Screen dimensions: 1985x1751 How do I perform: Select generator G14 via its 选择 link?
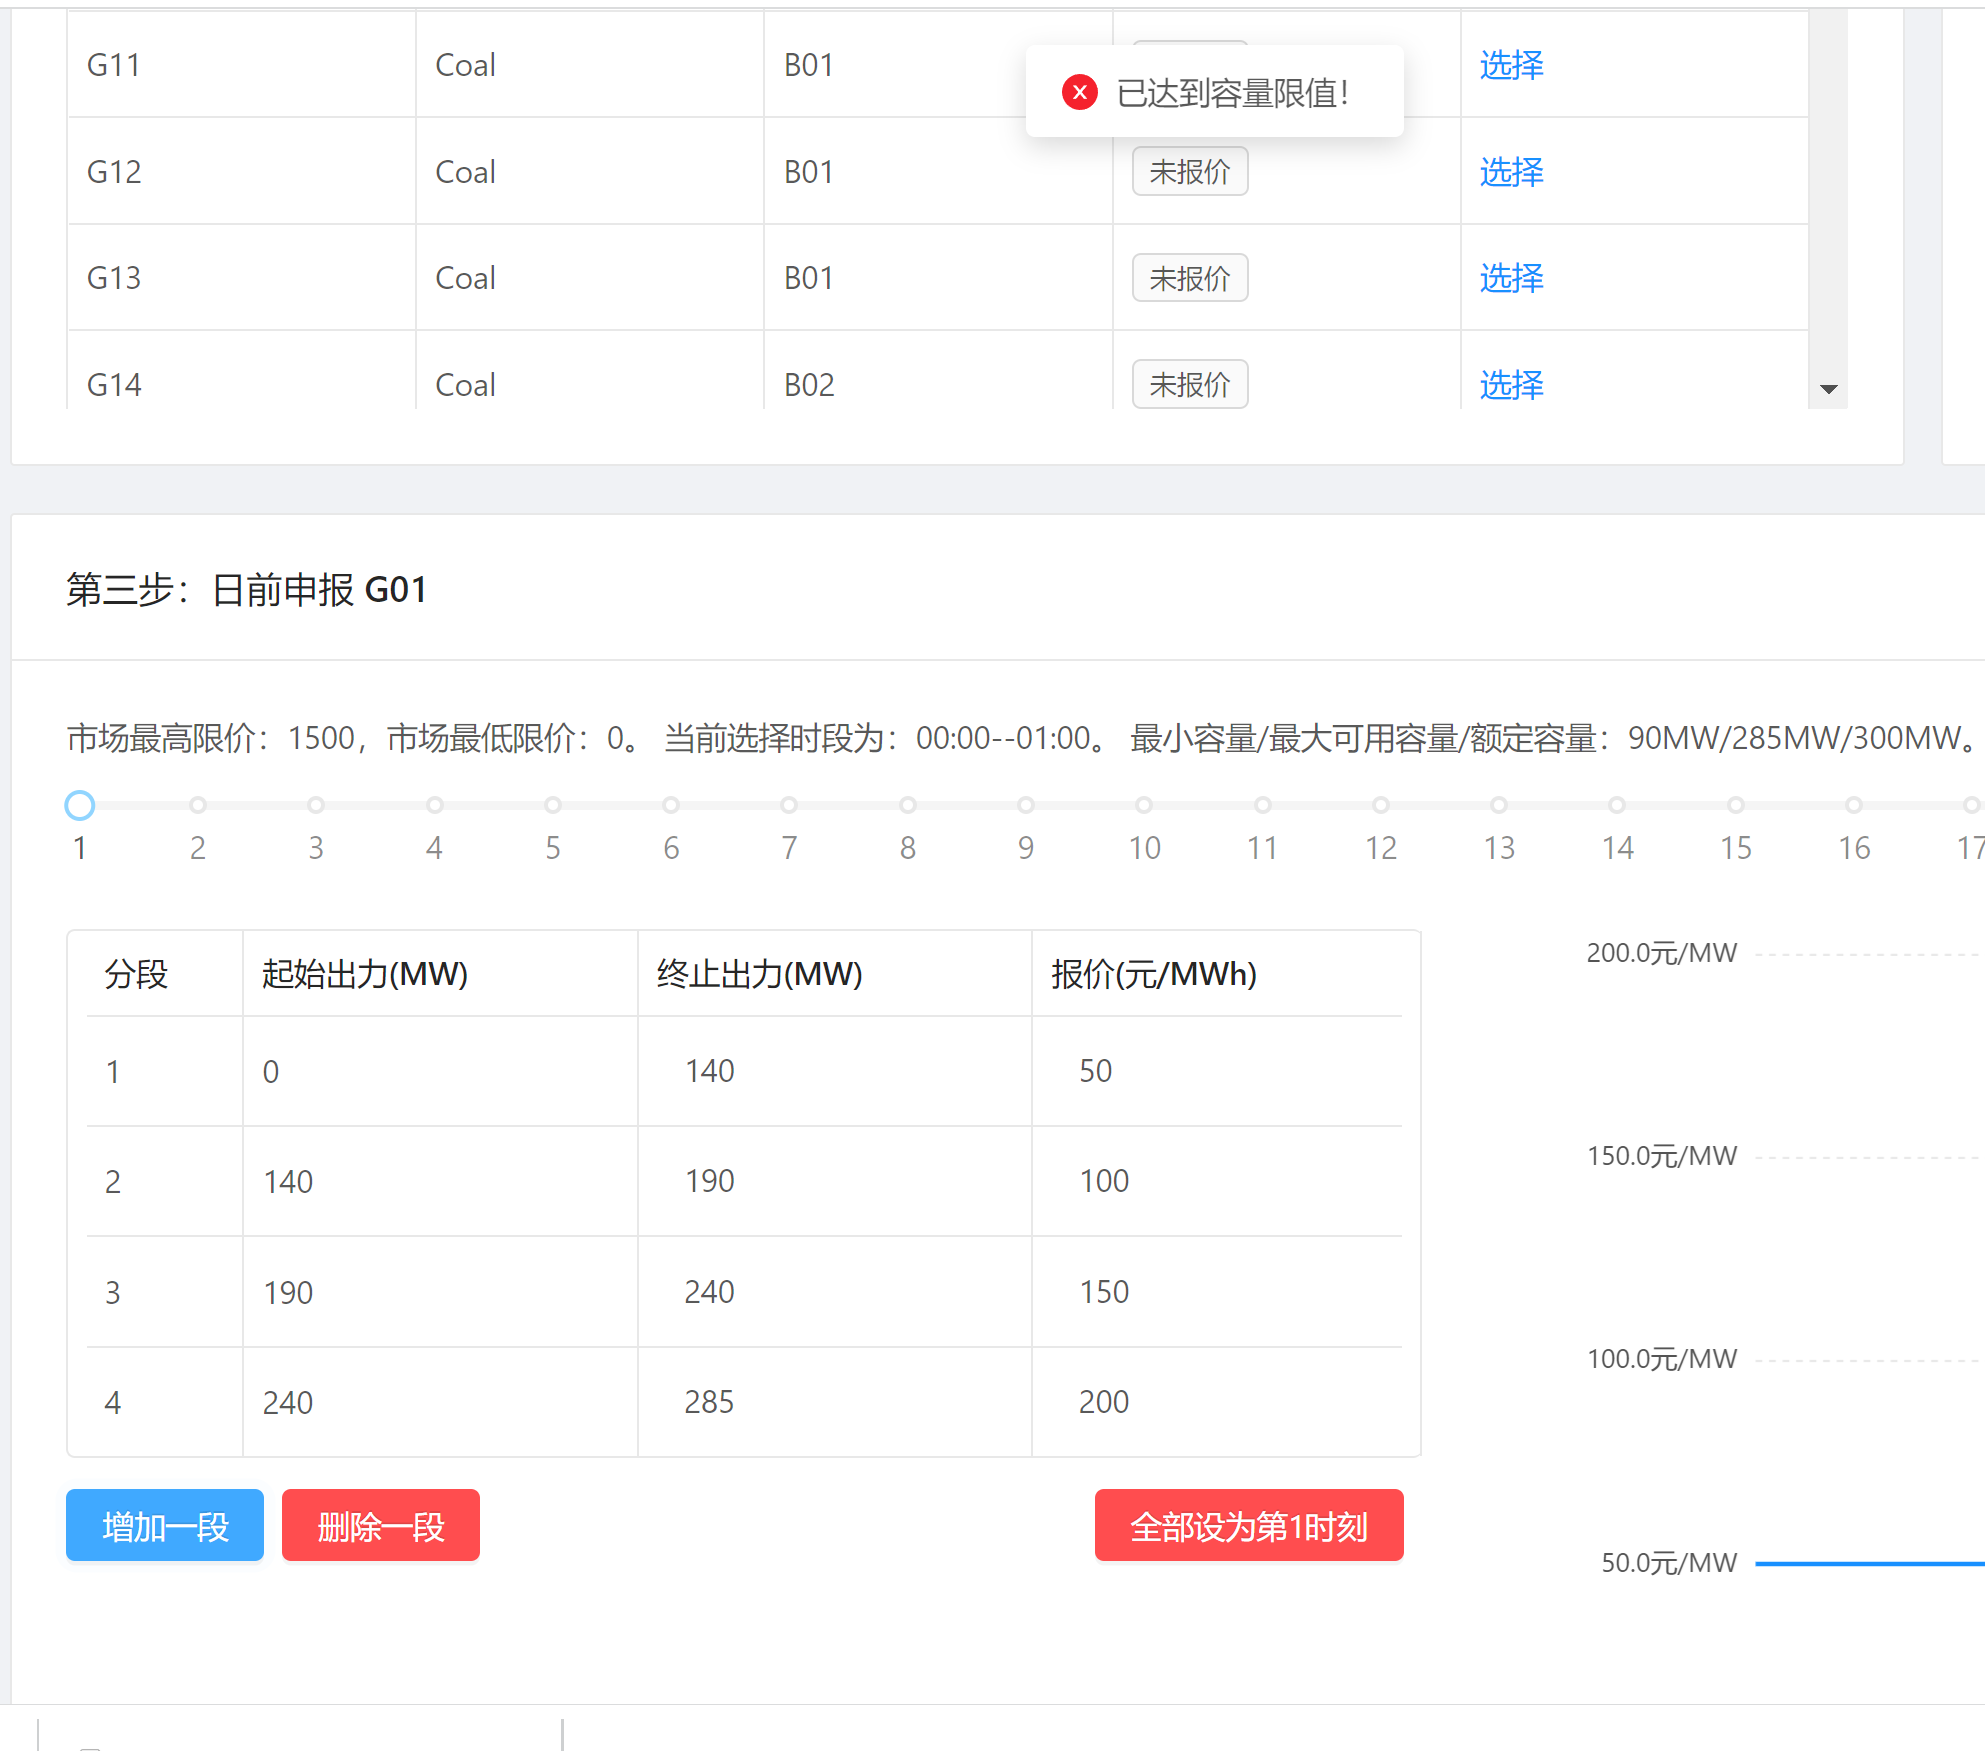tap(1511, 385)
